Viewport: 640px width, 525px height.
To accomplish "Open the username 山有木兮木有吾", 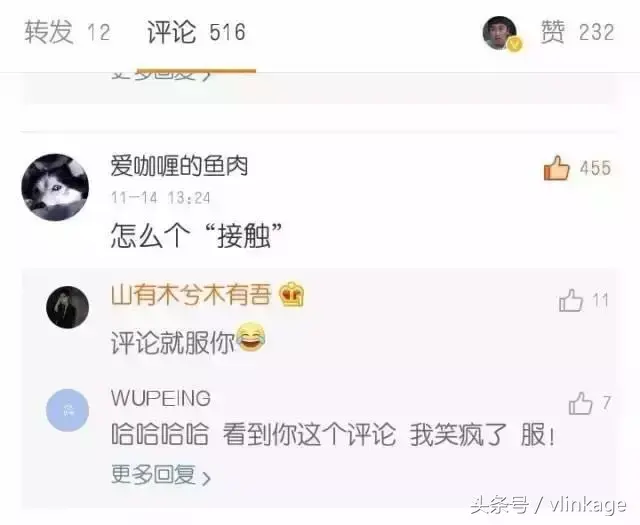I will click(191, 294).
